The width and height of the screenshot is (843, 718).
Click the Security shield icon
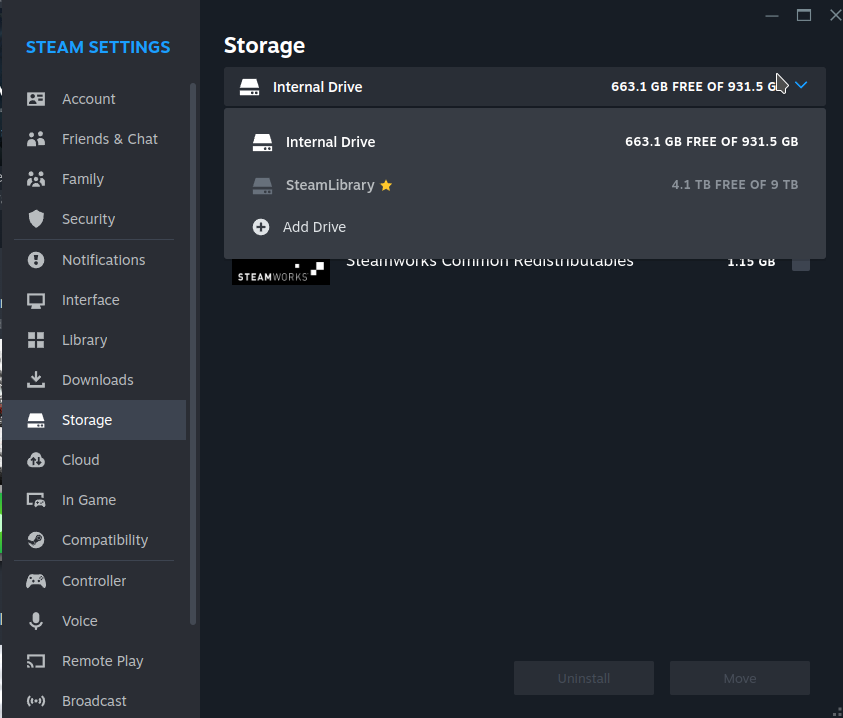coord(36,219)
